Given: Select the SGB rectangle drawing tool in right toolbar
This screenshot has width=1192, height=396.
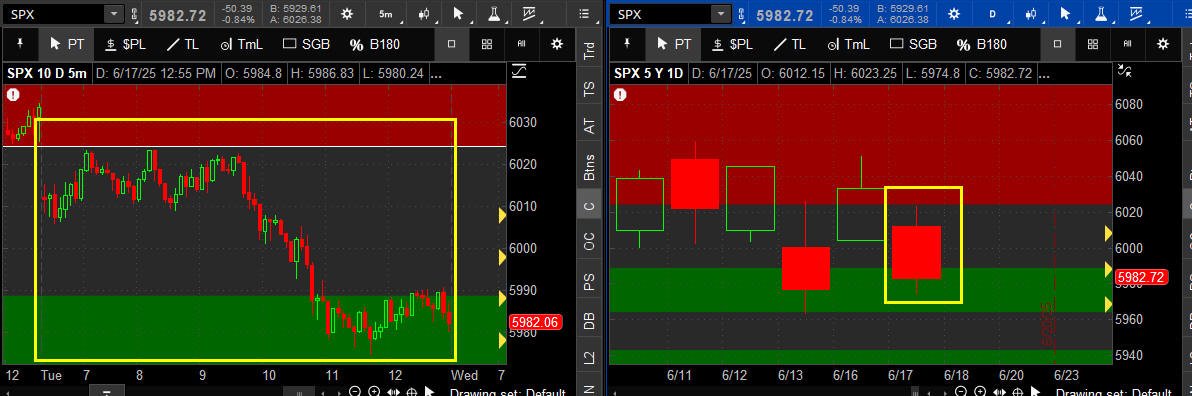Looking at the screenshot, I should 913,44.
